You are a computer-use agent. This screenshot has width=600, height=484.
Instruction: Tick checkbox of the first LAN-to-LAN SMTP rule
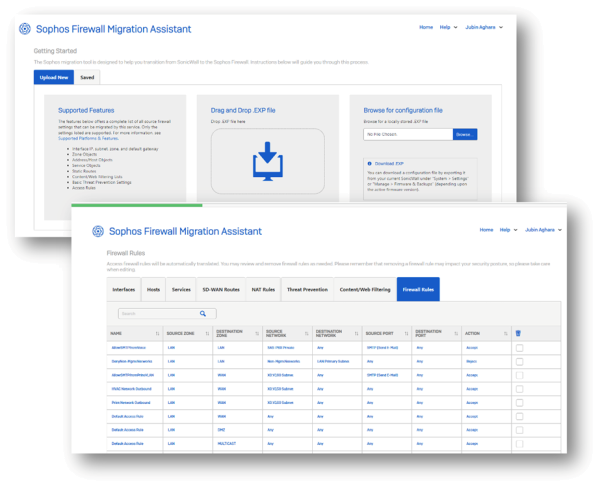pyautogui.click(x=519, y=348)
